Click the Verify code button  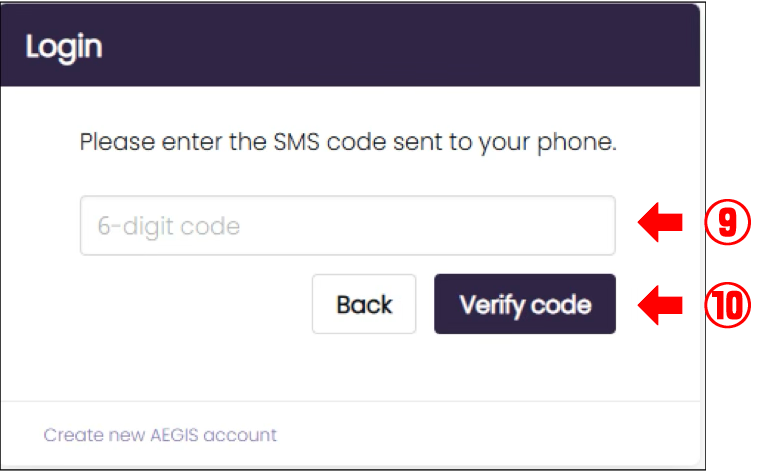tap(524, 304)
